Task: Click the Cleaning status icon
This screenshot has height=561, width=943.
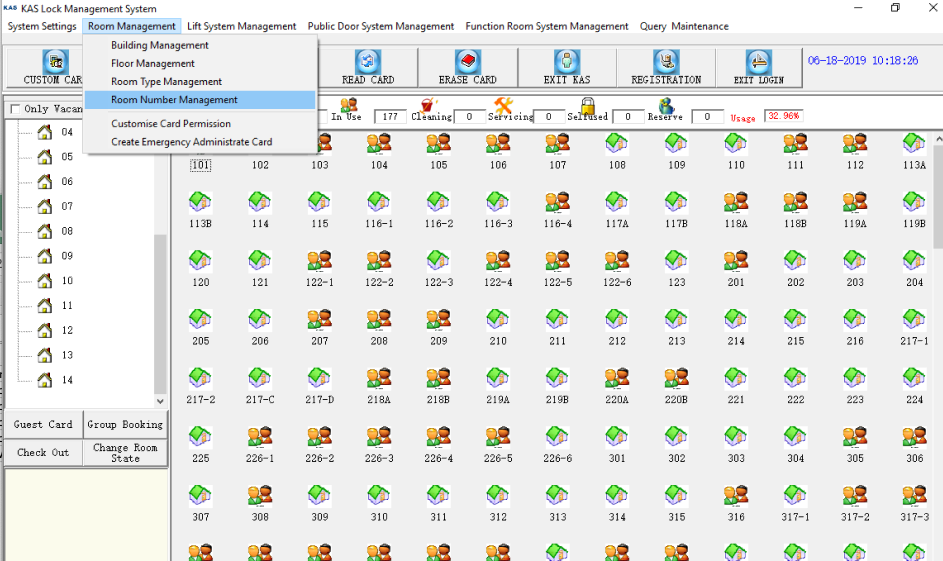Action: coord(428,106)
